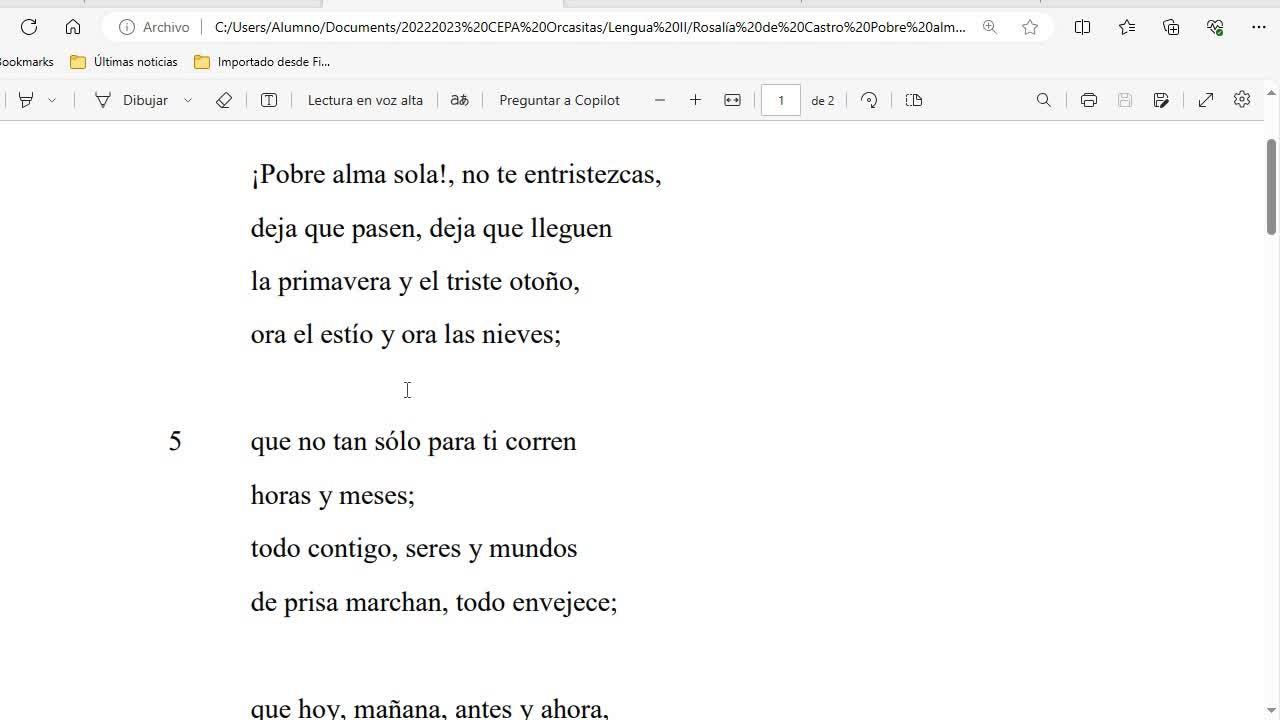The image size is (1280, 720).
Task: Print the PDF document
Action: tap(1089, 100)
